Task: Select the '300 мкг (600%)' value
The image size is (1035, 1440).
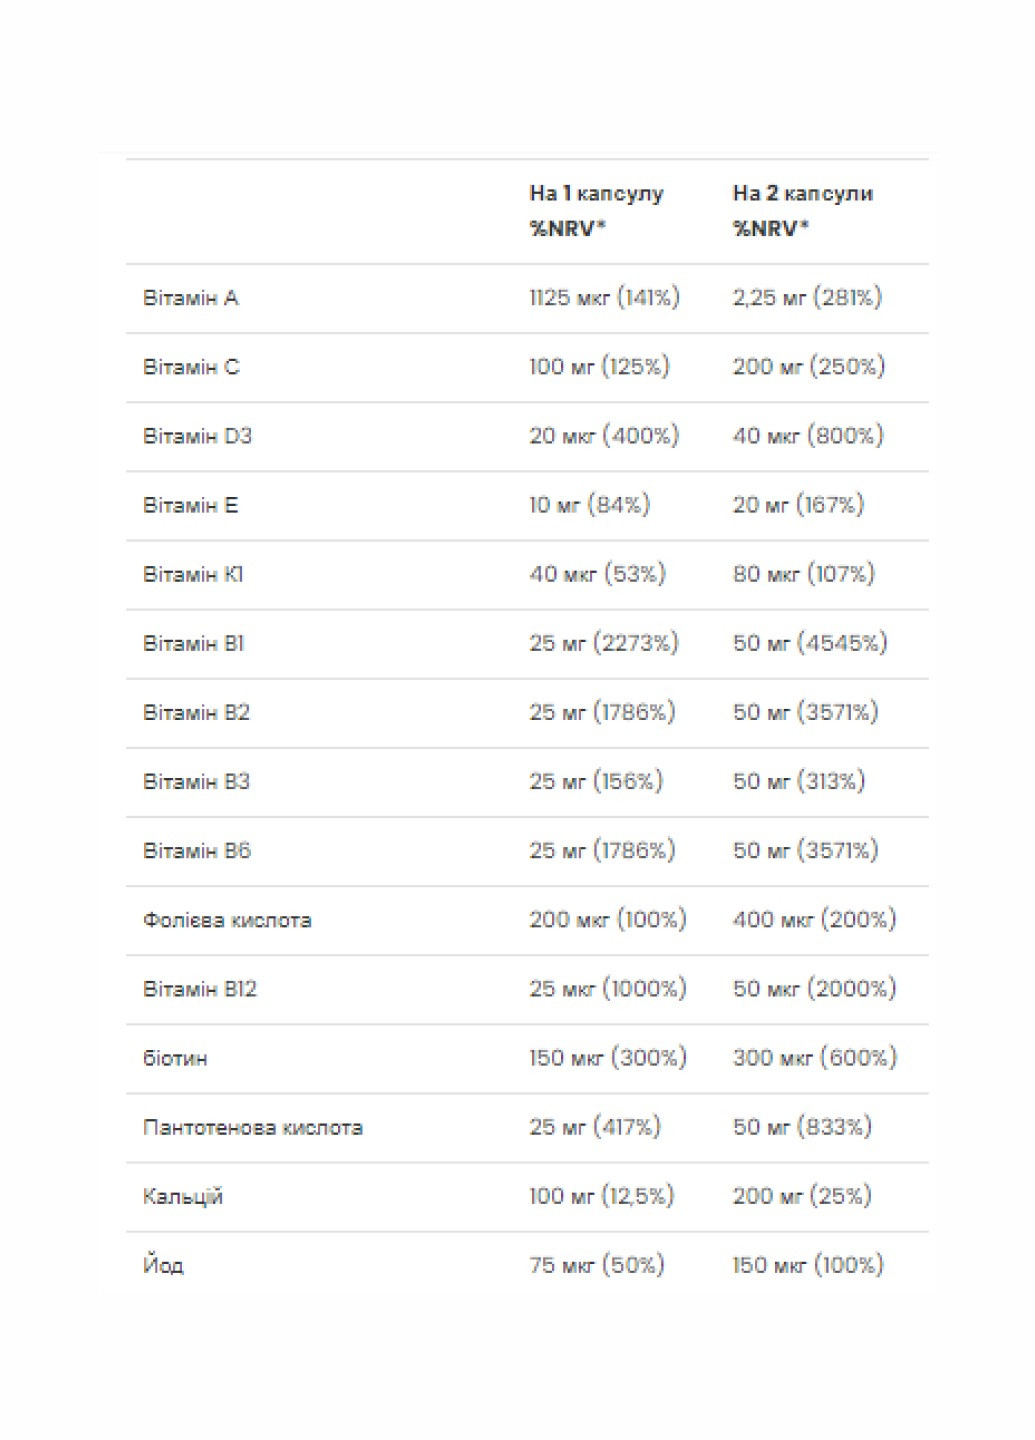Action: point(815,1058)
